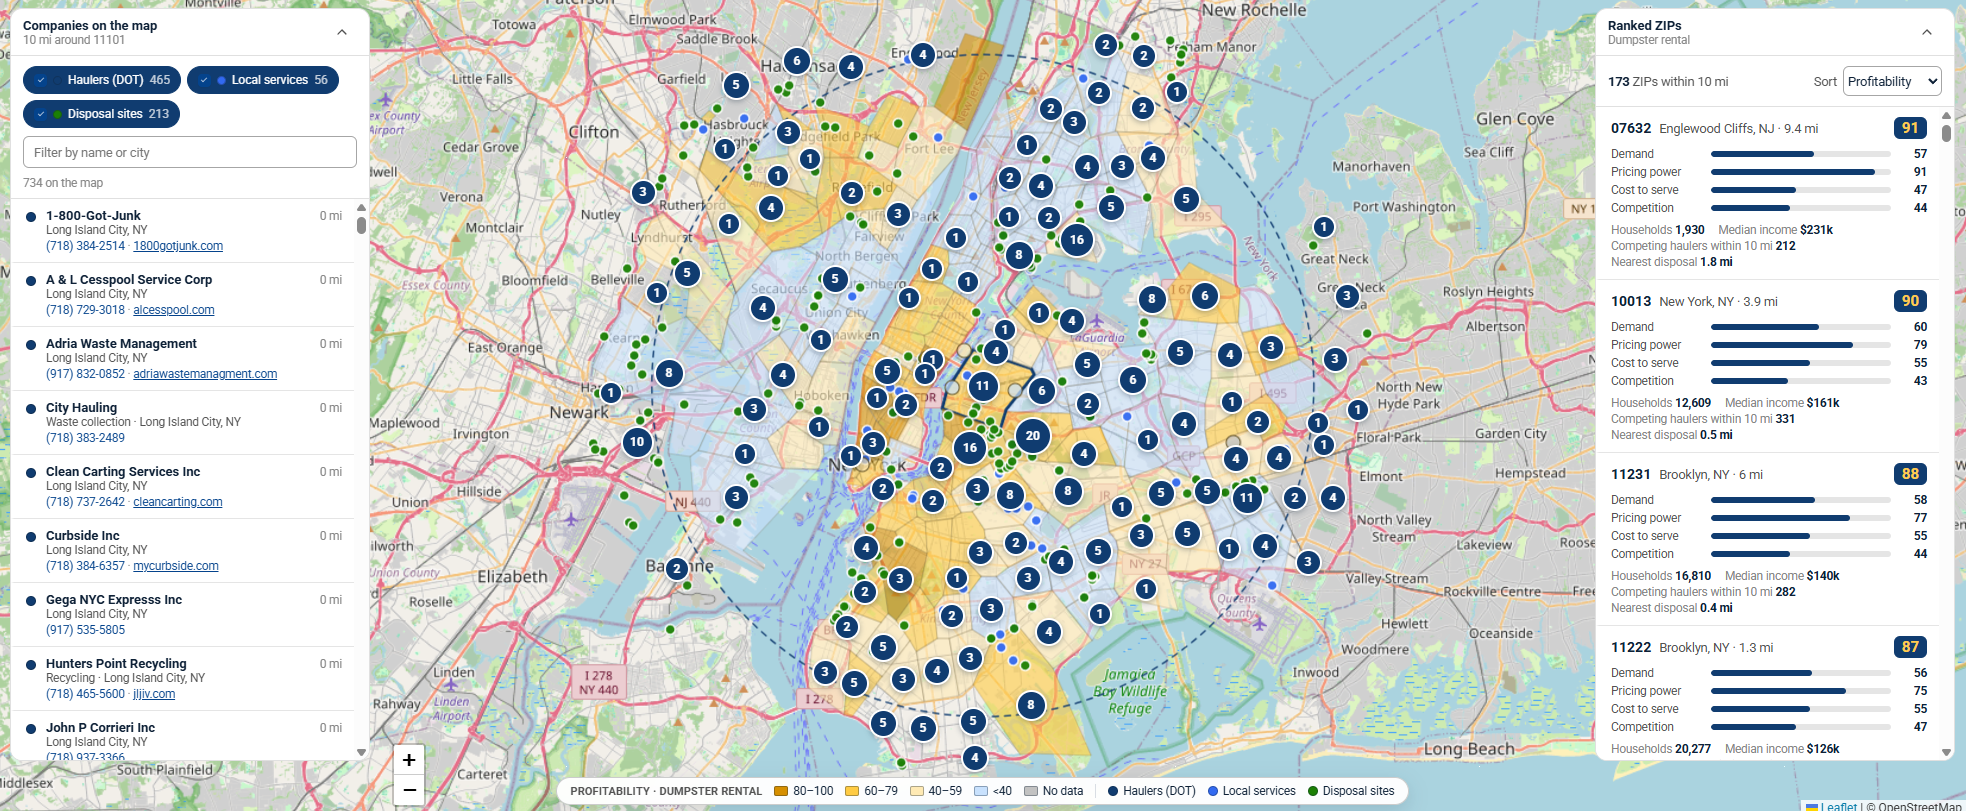The width and height of the screenshot is (1966, 811).
Task: Open ZIP 11222 Brooklyn card
Action: 1769,694
